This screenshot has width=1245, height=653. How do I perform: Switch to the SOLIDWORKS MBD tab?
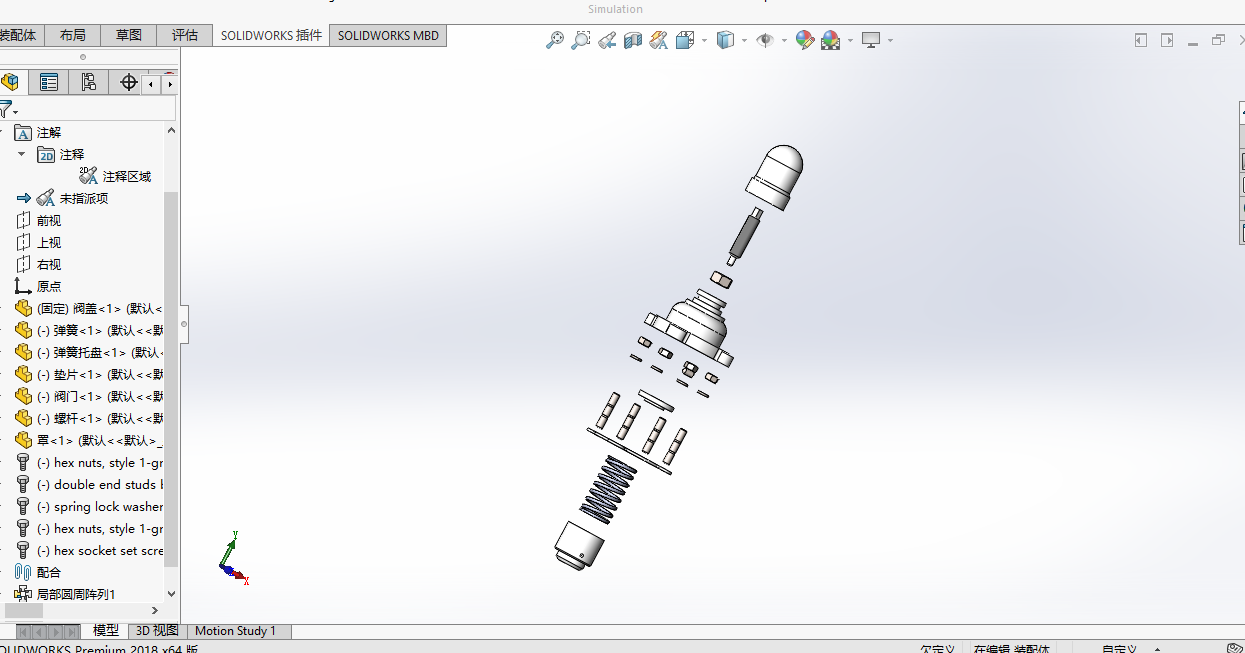pyautogui.click(x=387, y=35)
